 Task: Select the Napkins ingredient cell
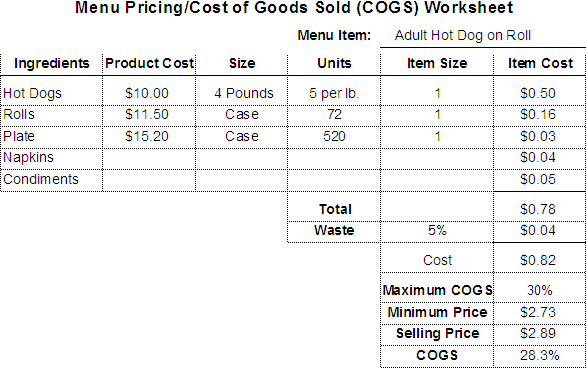52,159
